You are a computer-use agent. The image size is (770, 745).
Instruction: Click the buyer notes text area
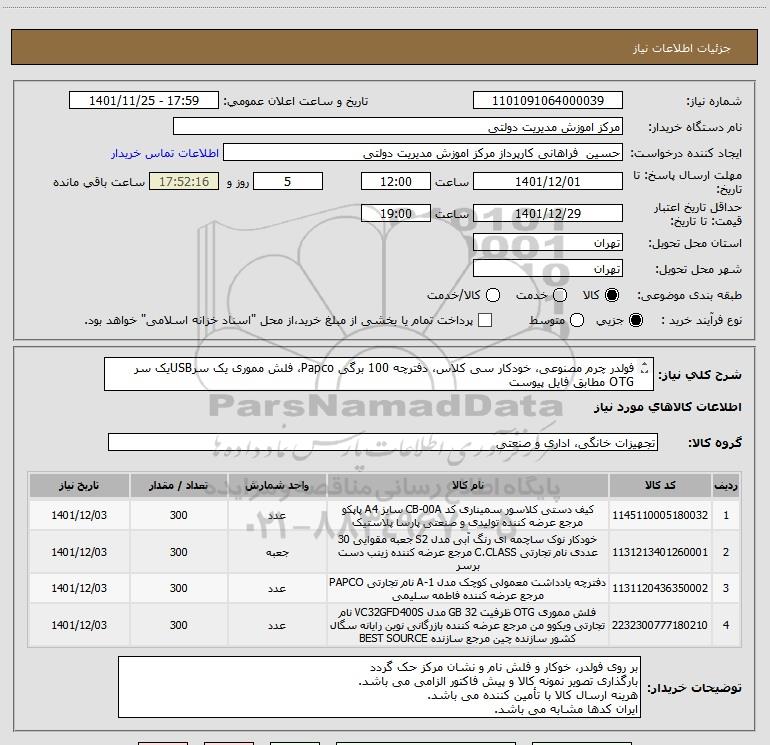(379, 687)
